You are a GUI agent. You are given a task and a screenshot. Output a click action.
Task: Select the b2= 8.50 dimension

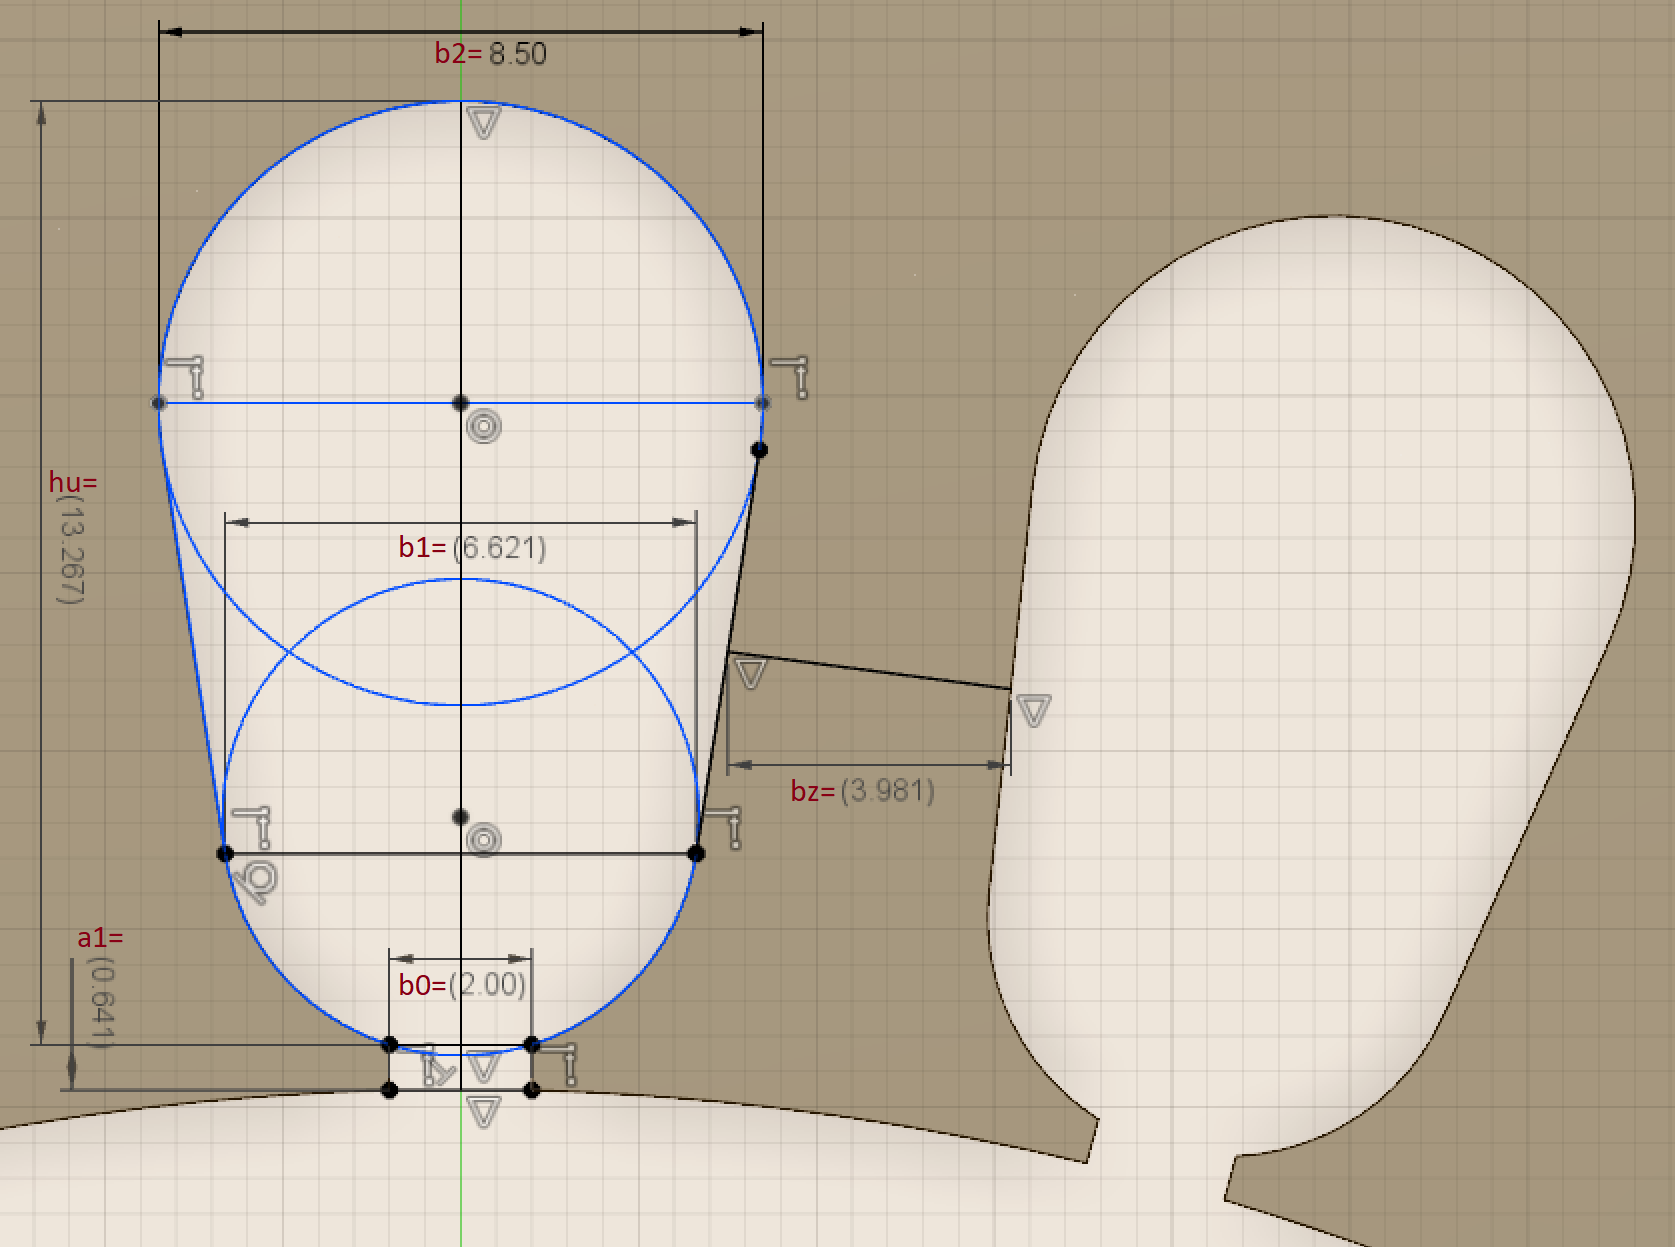click(490, 53)
